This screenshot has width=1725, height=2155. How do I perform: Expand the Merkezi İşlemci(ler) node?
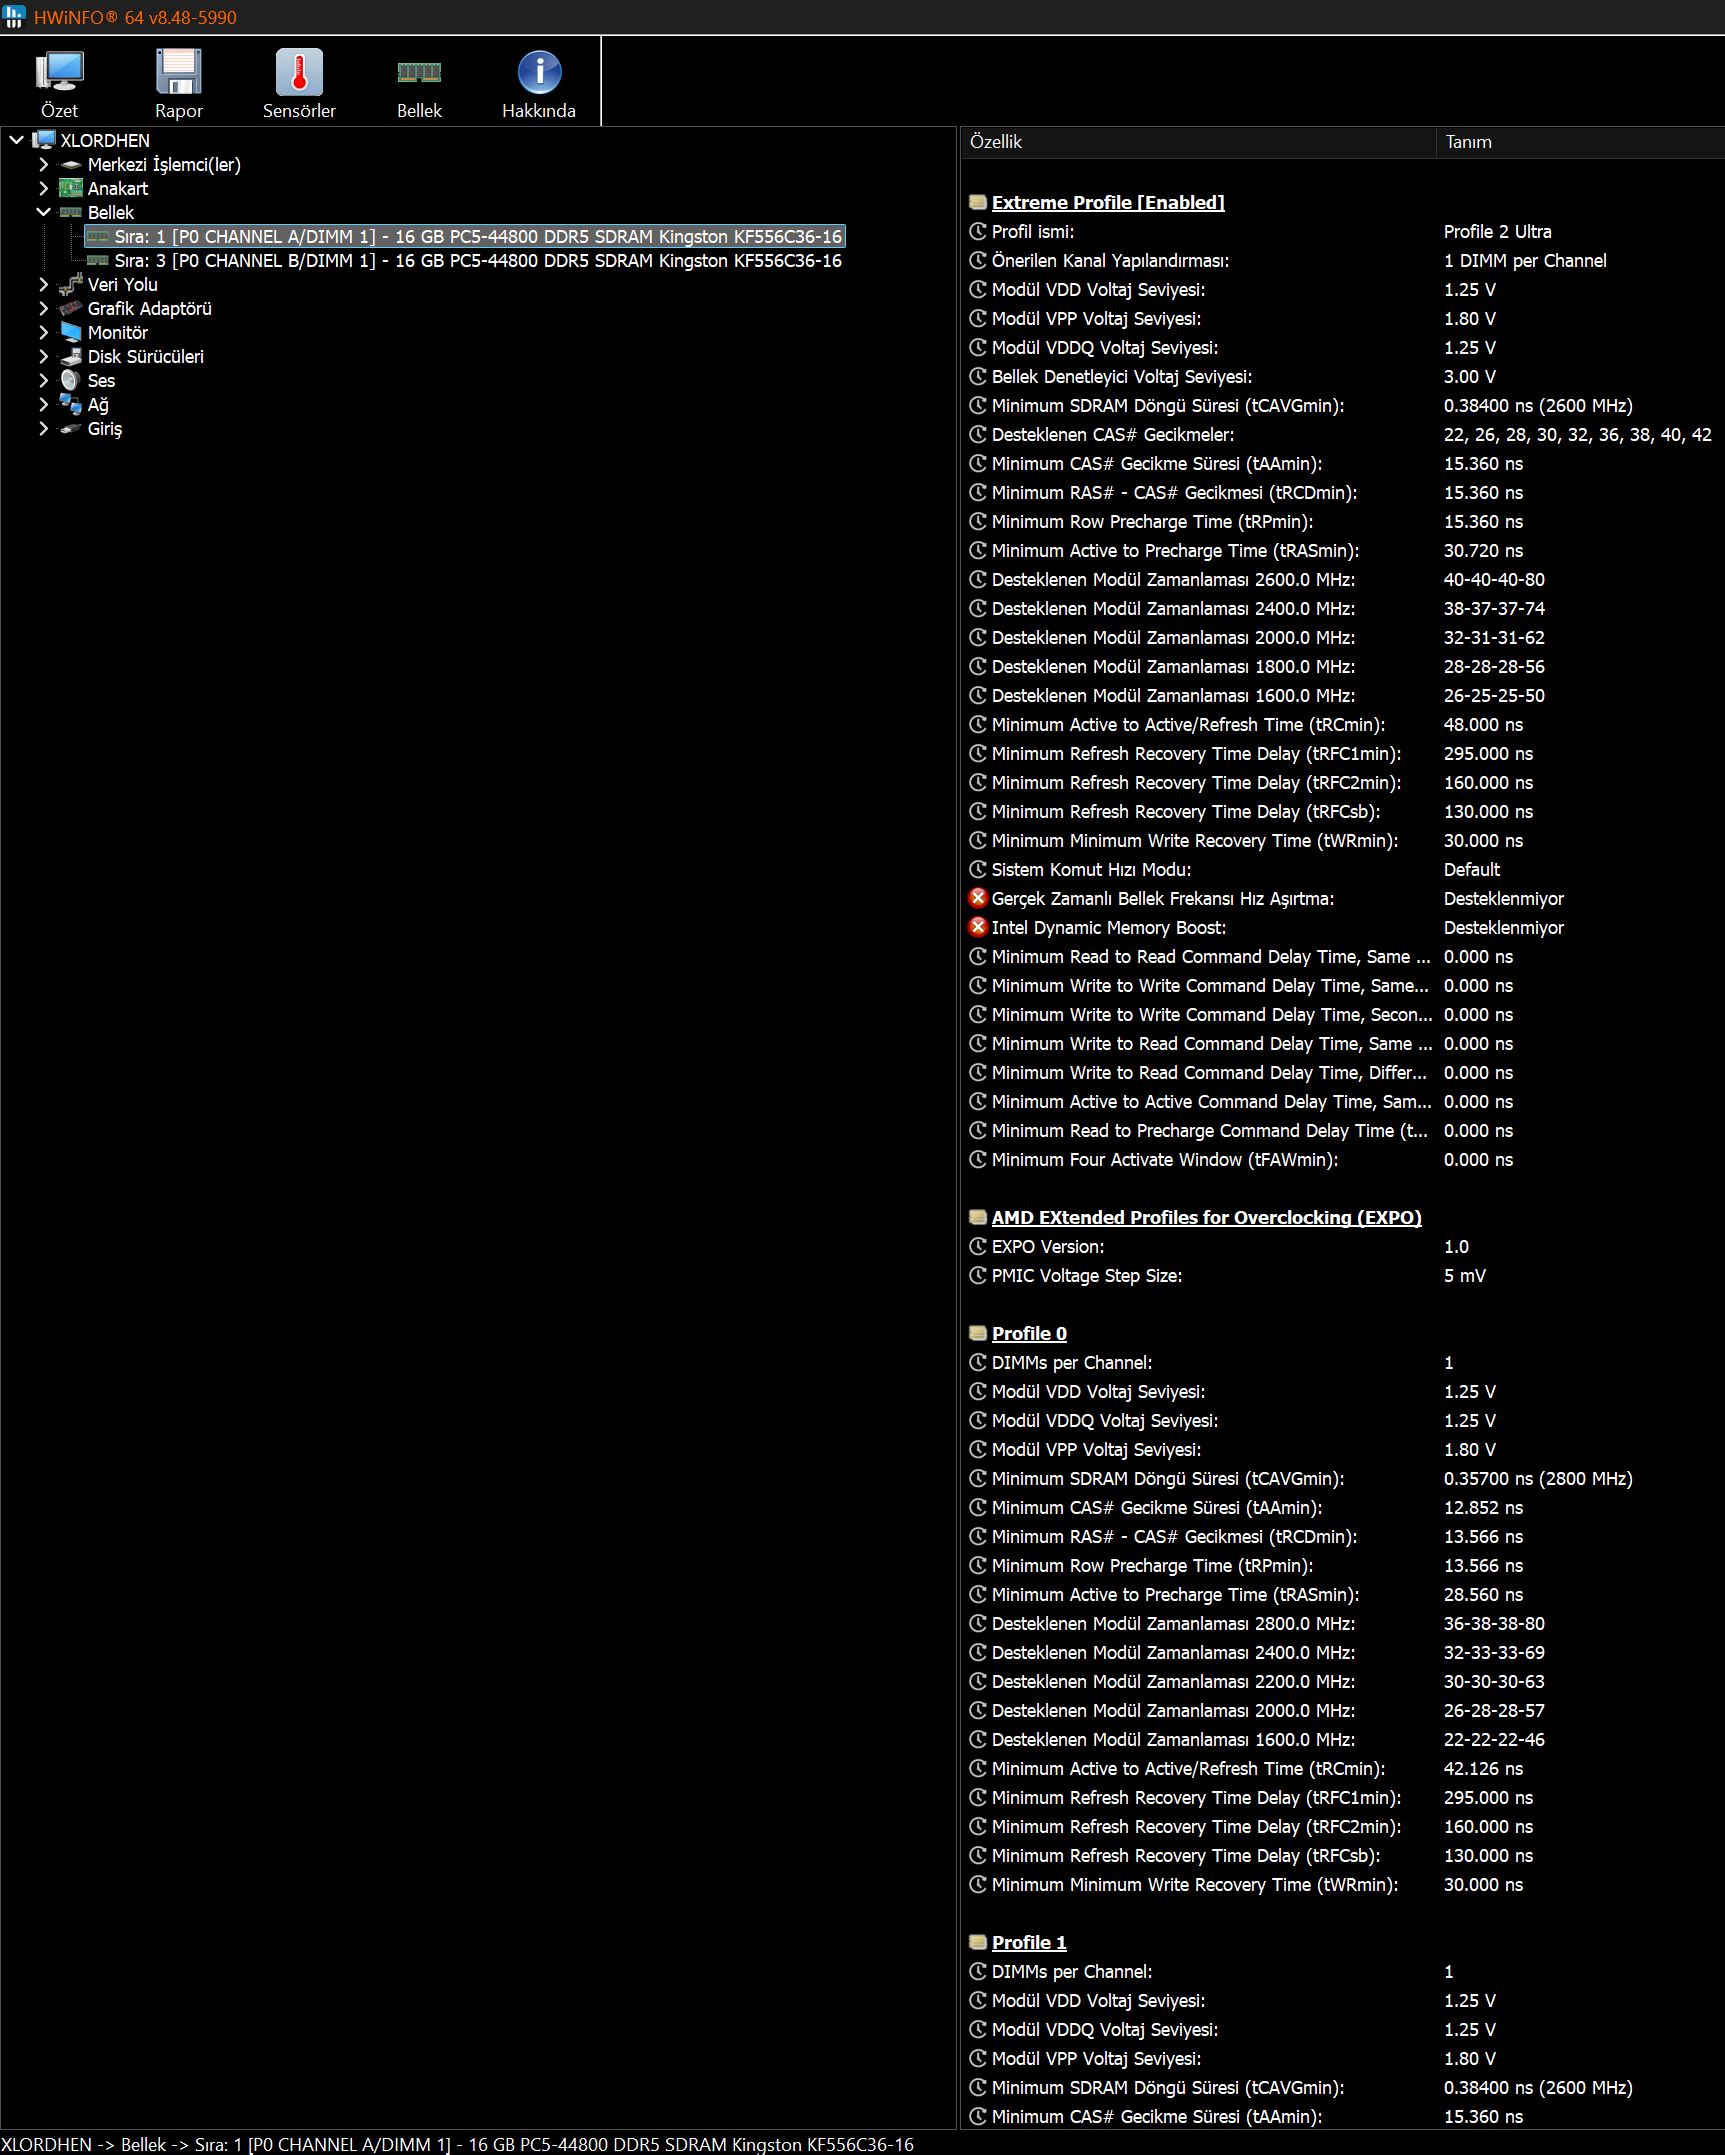pyautogui.click(x=43, y=165)
